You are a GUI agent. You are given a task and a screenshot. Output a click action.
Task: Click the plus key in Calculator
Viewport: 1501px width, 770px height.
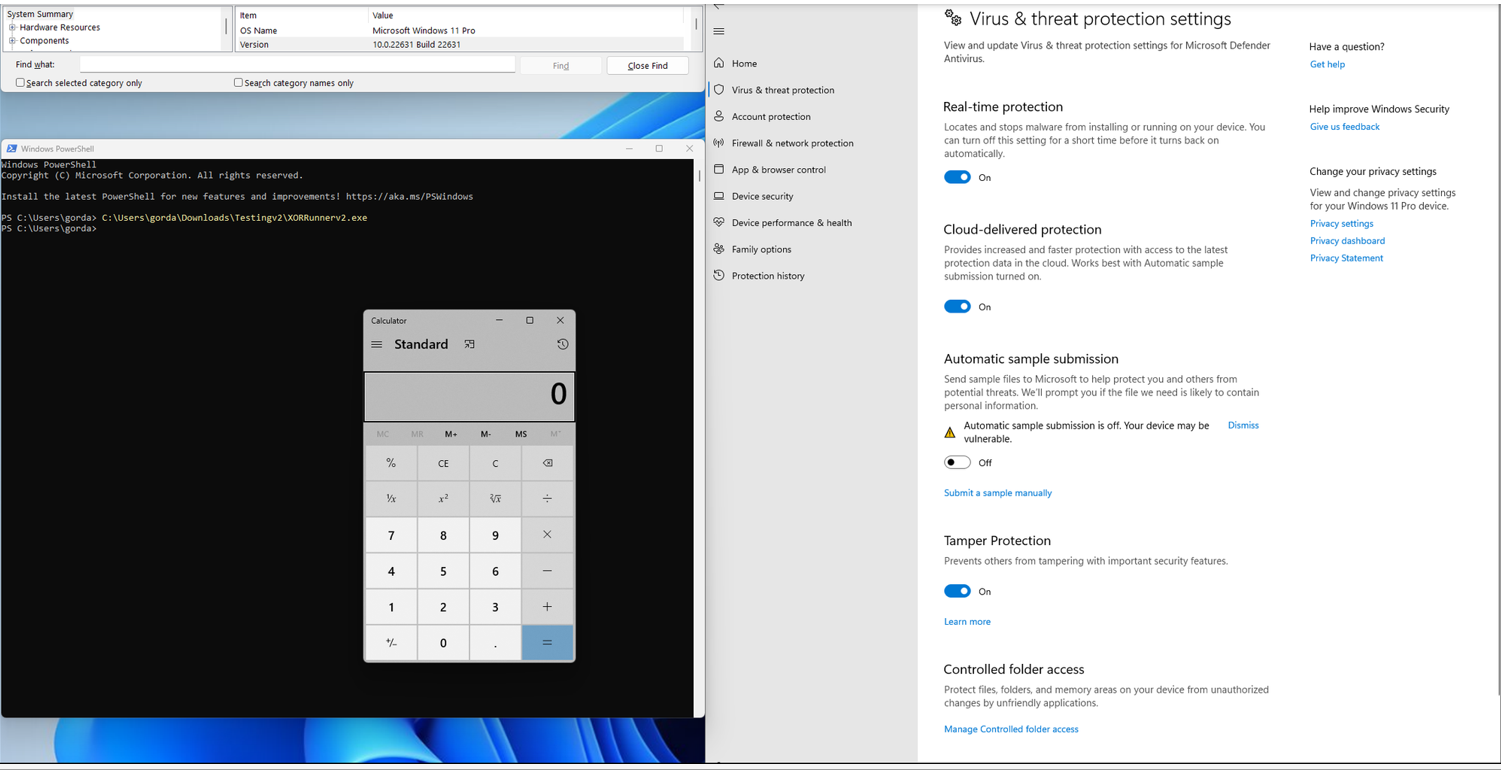pos(547,607)
